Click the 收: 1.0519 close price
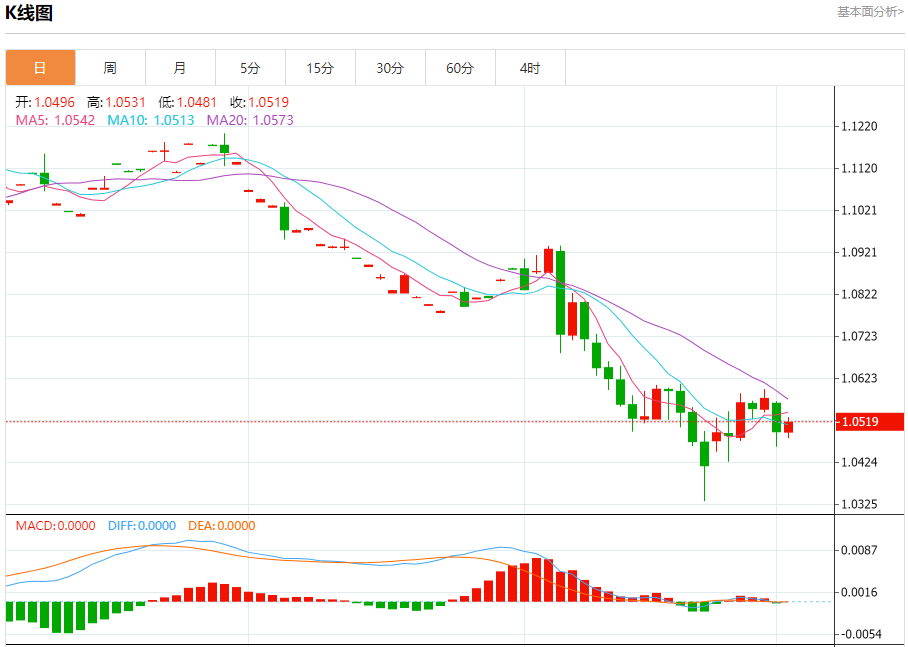 259,103
